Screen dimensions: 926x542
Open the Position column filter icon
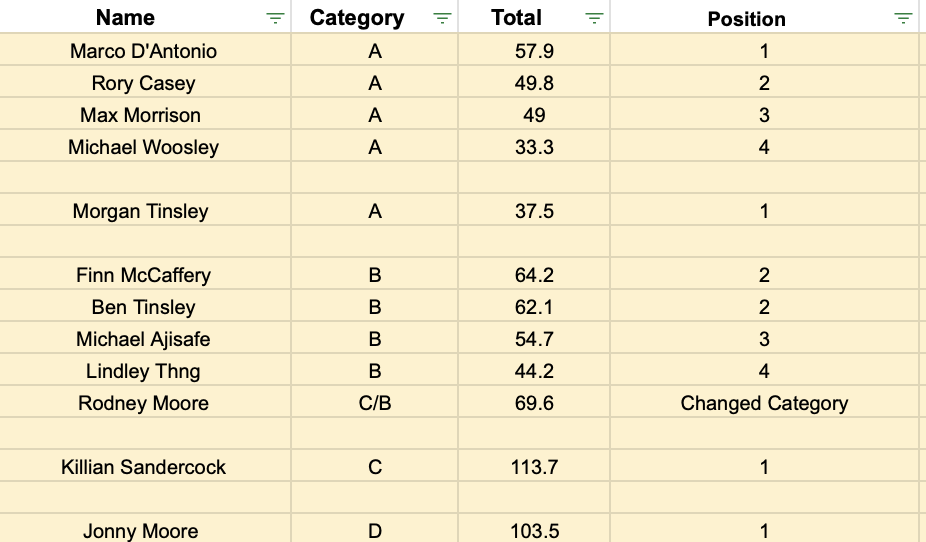(x=902, y=18)
